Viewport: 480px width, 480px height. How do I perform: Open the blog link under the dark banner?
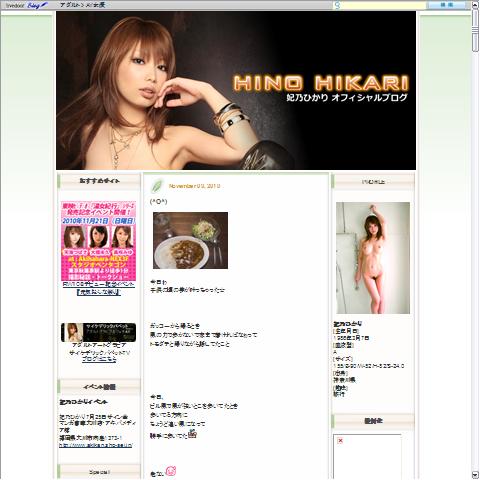point(99,359)
